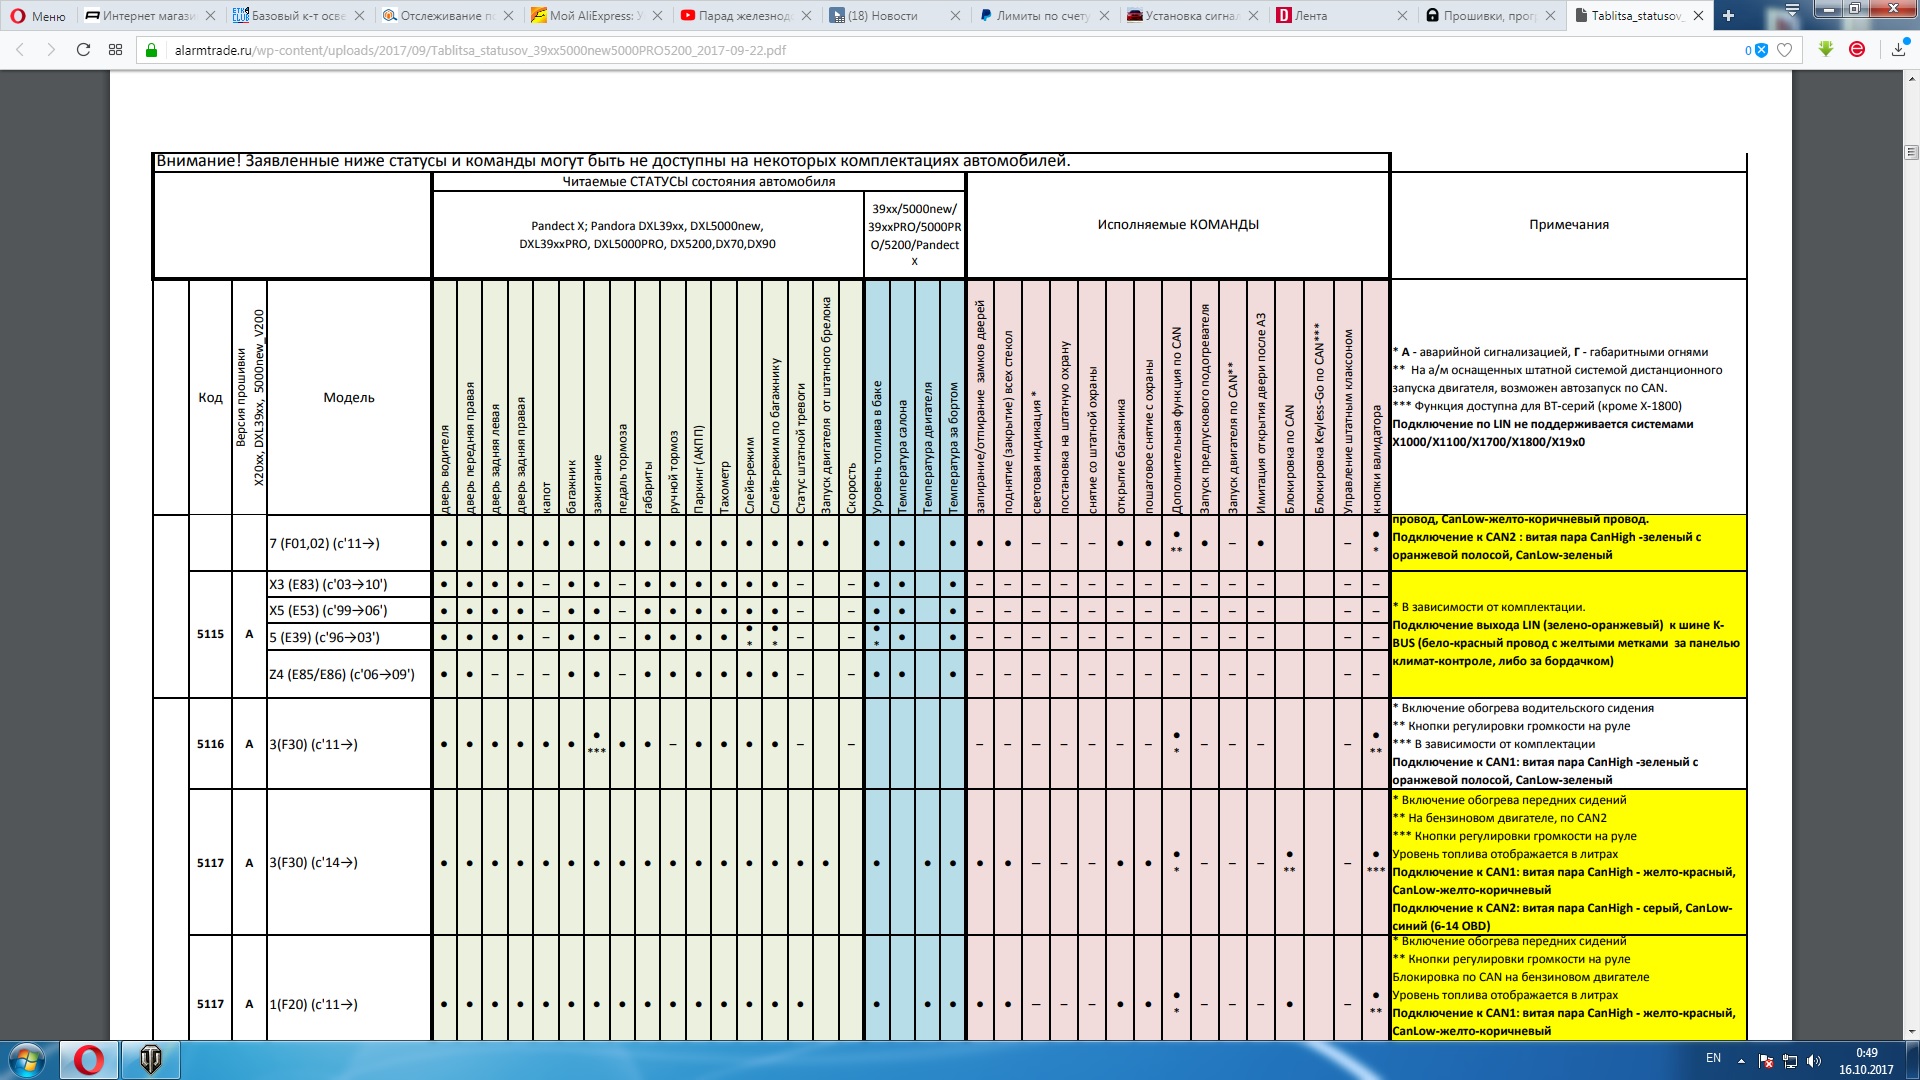This screenshot has width=1920, height=1080.
Task: Click the green secure padlock icon
Action: 152,50
